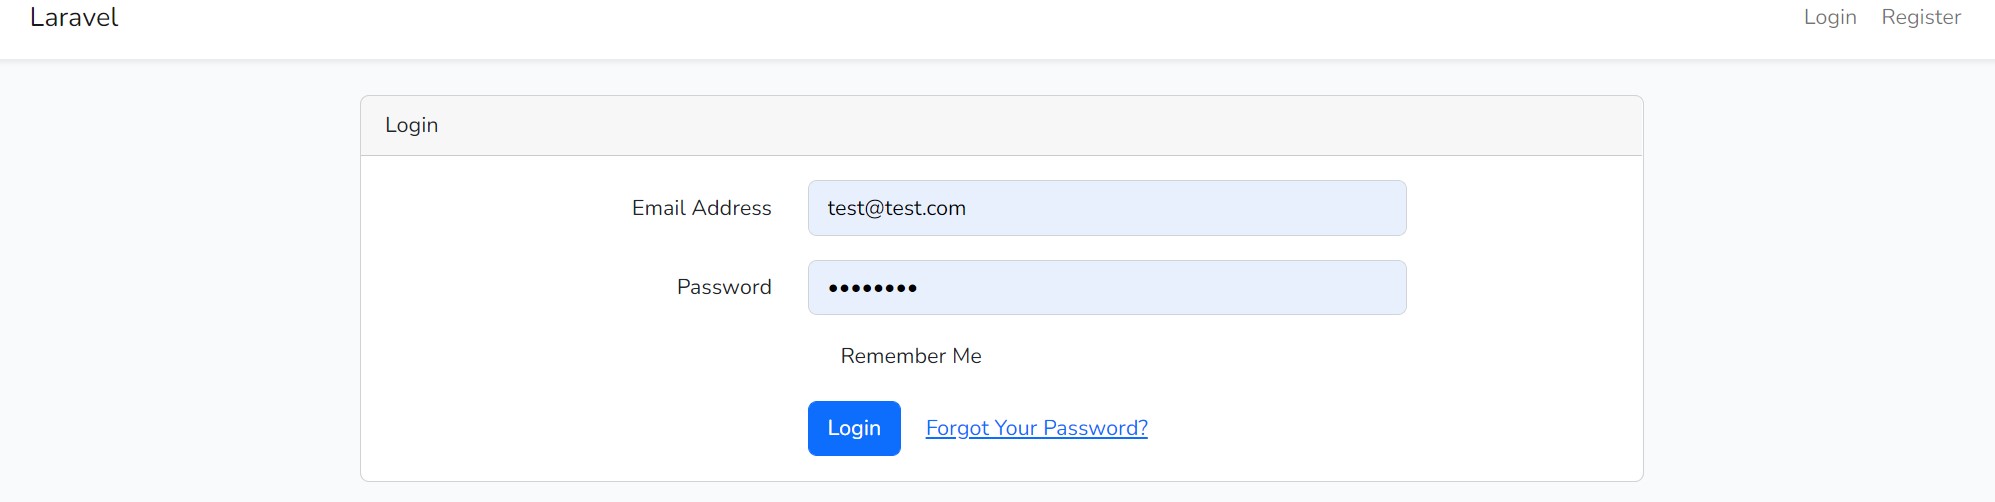Open the Forgot Your Password link
Screen dimensions: 1995x502
(1036, 428)
